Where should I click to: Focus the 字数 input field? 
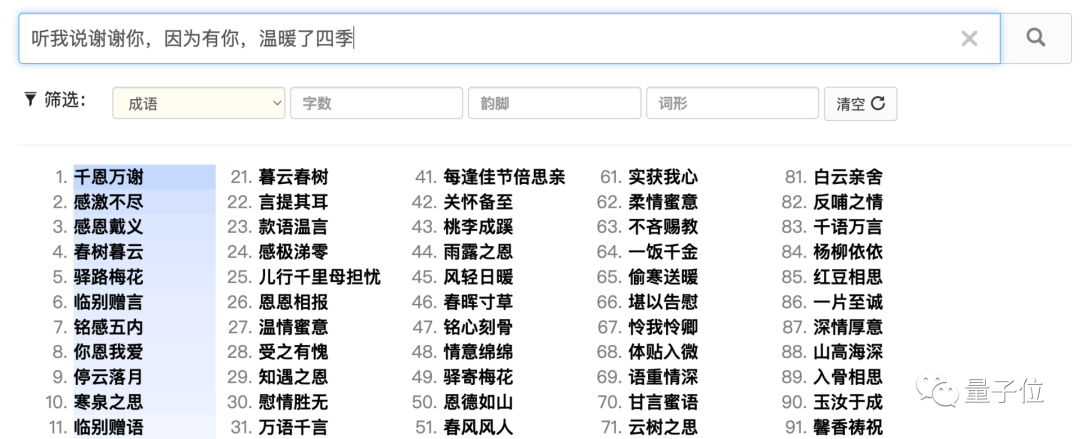[376, 103]
